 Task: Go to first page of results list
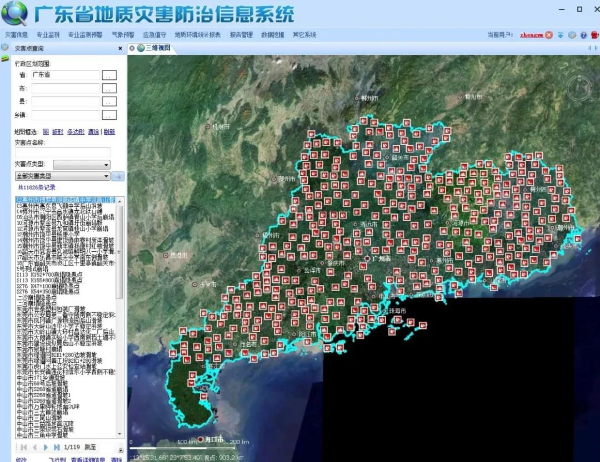pos(24,447)
